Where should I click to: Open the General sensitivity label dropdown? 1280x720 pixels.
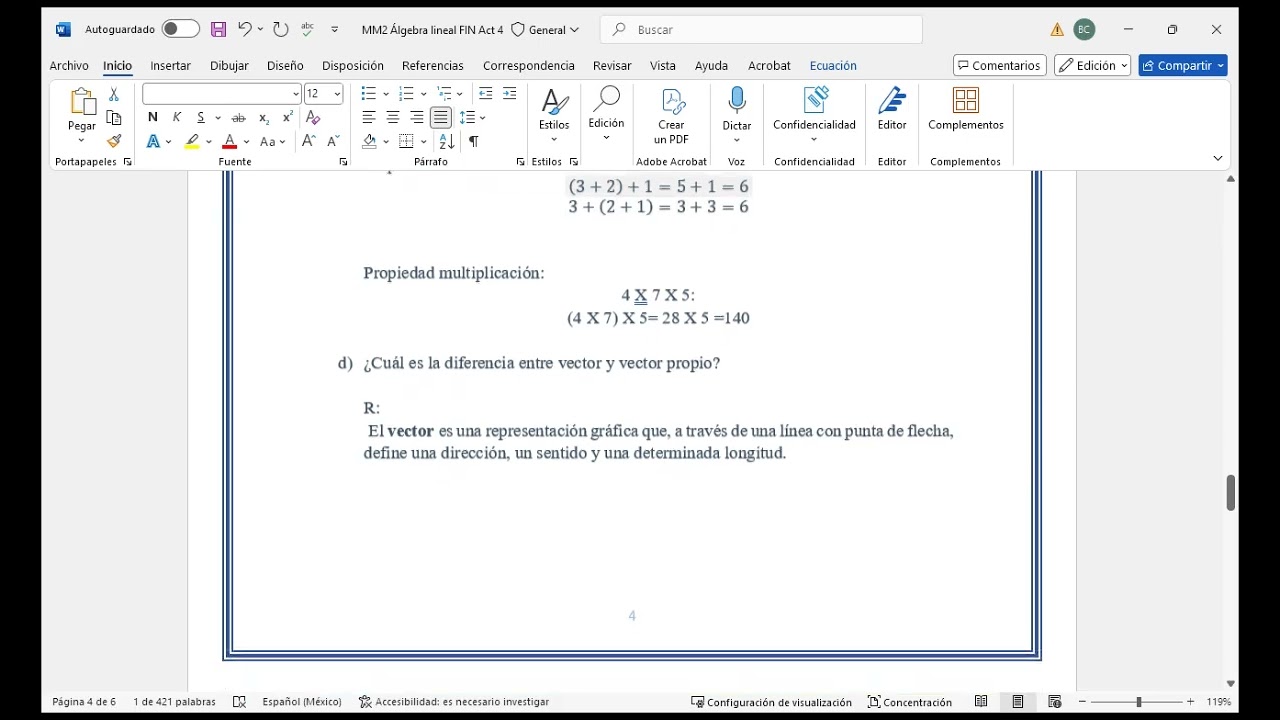pos(545,30)
